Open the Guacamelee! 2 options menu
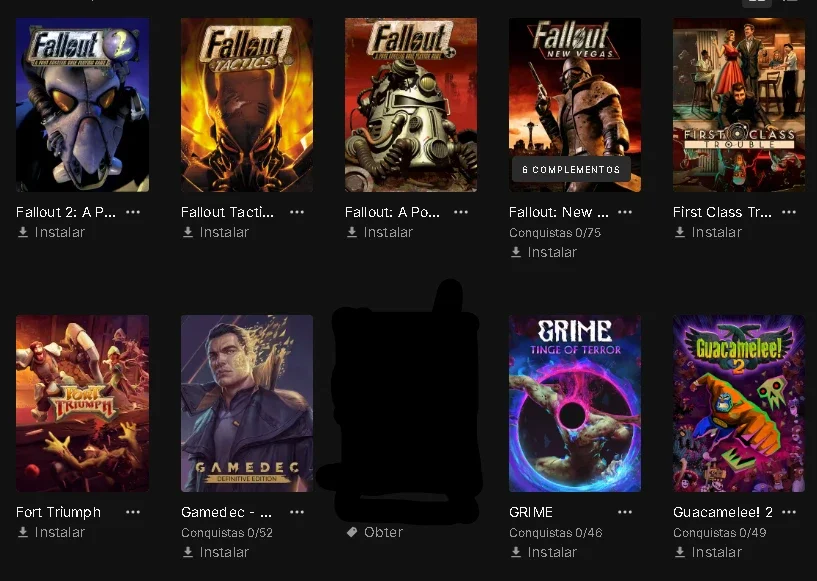The height and width of the screenshot is (581, 817). tap(789, 512)
